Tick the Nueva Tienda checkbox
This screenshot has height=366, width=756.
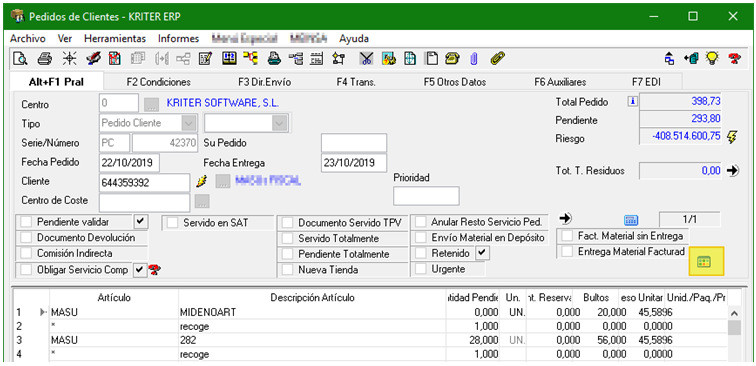pos(287,270)
